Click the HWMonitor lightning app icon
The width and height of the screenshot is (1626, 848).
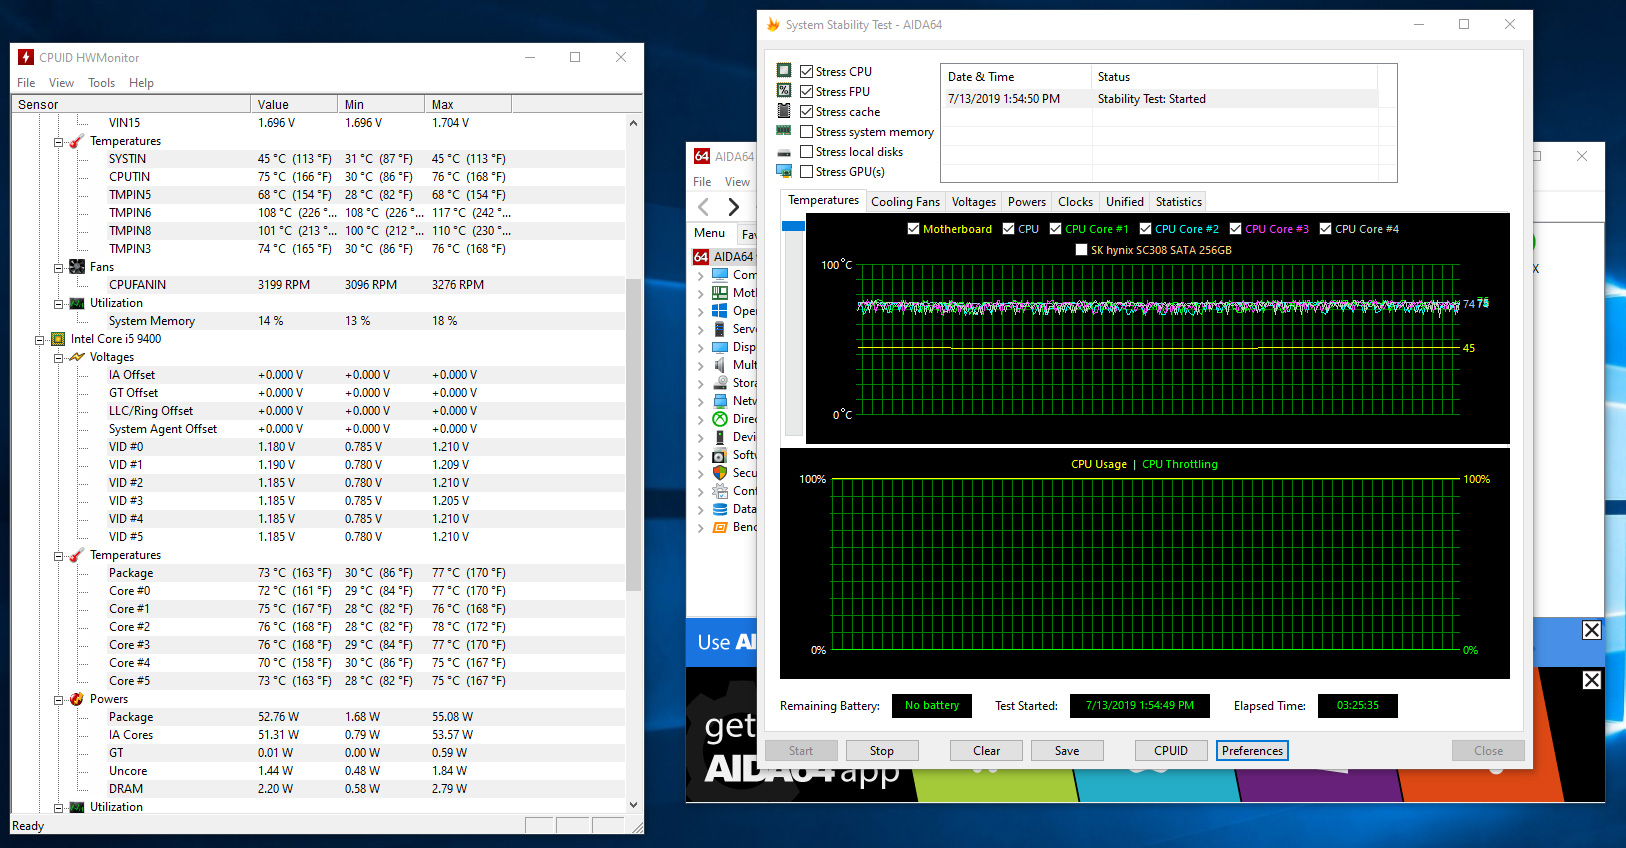point(26,57)
